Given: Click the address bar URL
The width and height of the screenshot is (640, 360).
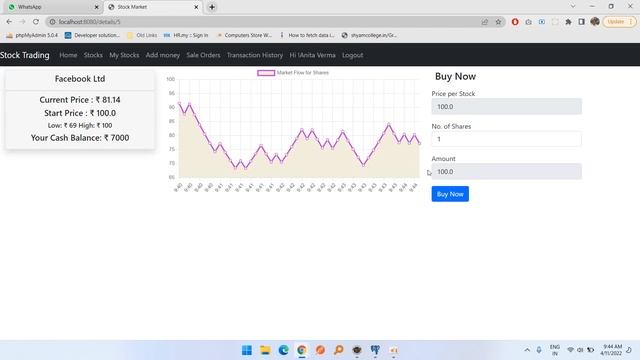Looking at the screenshot, I should [x=89, y=22].
